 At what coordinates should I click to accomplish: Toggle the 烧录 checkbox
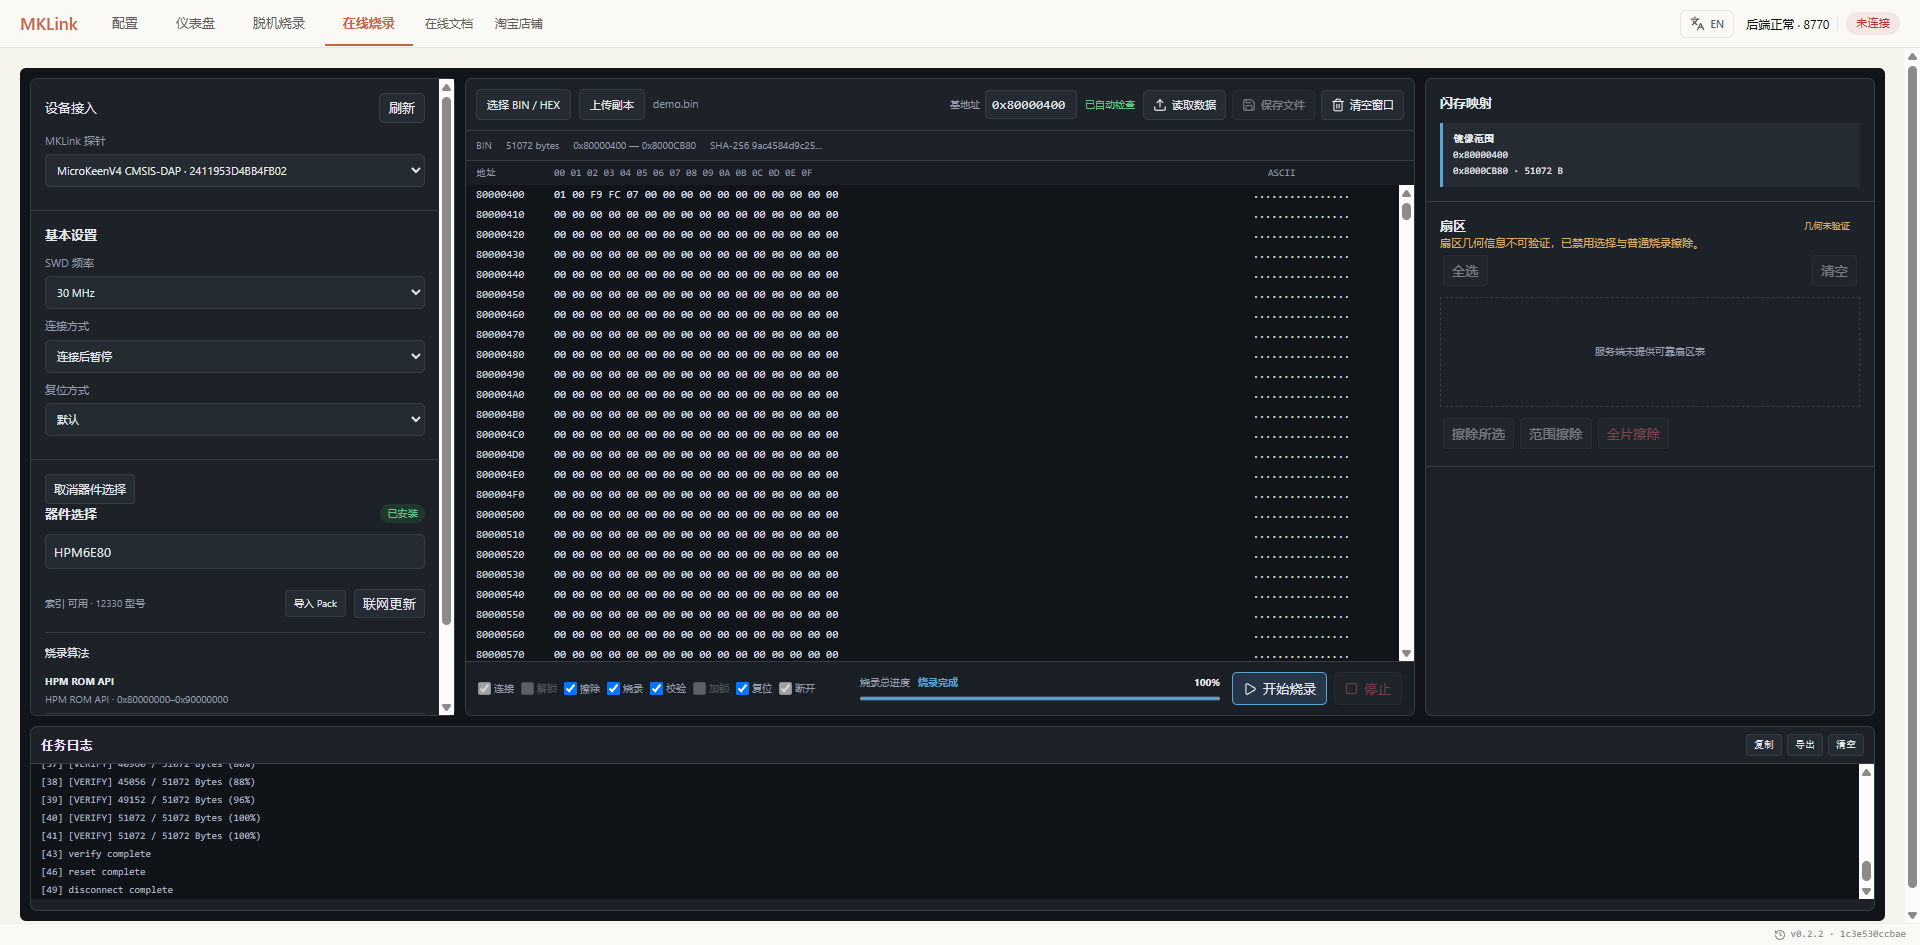613,688
